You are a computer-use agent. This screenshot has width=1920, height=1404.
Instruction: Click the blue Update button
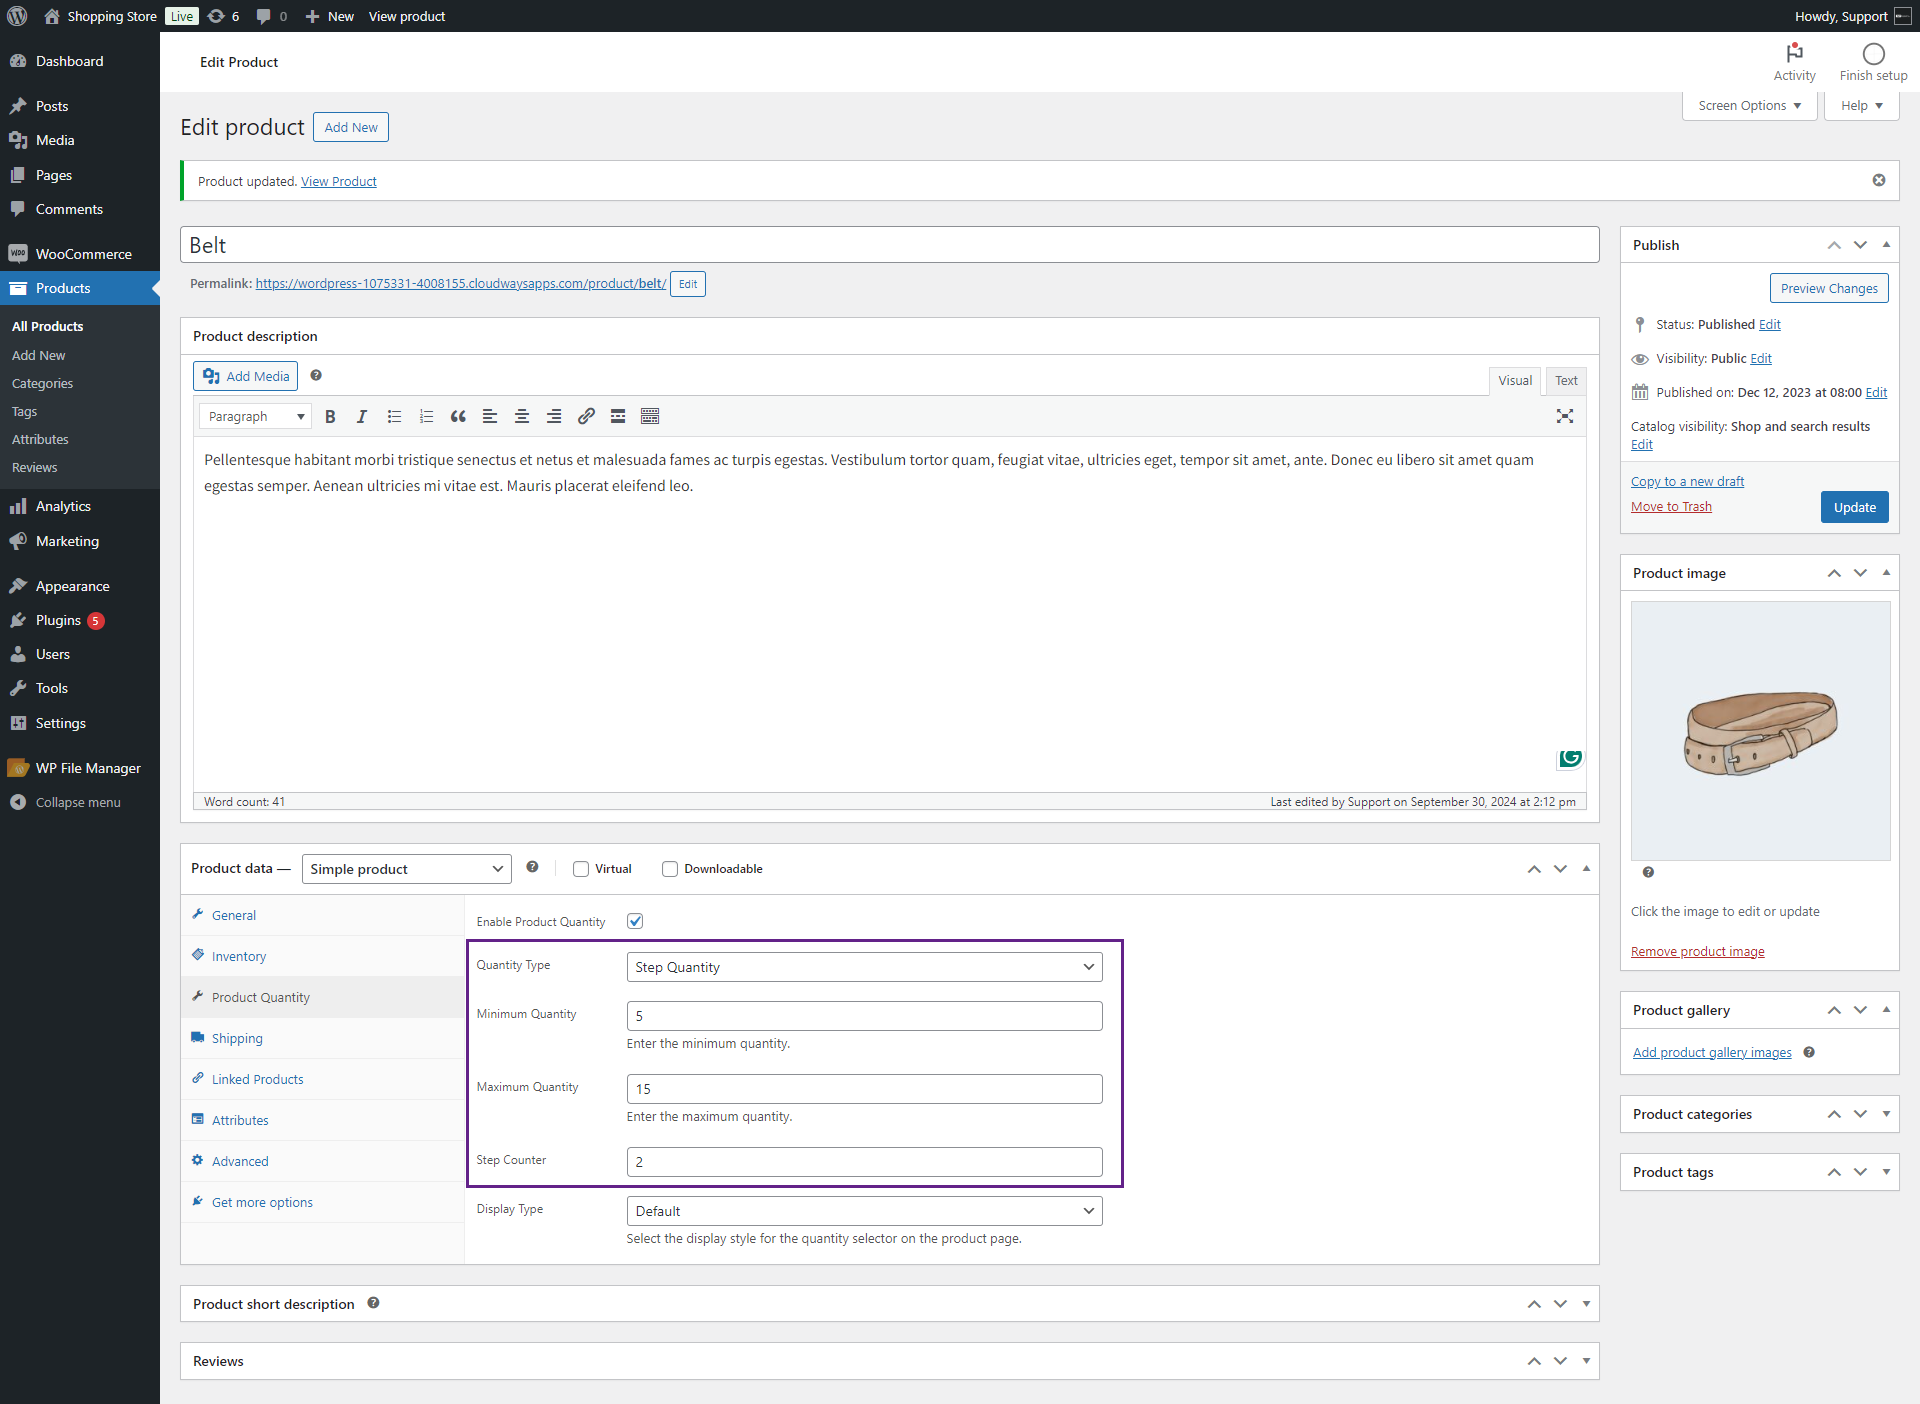(1854, 507)
